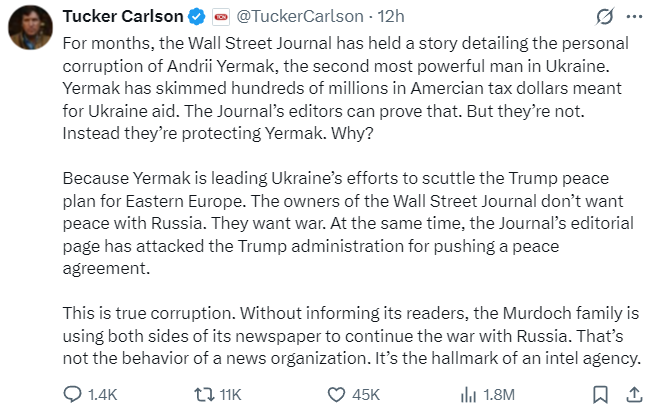Image resolution: width=656 pixels, height=409 pixels.
Task: Click the reply speech bubble icon
Action: [73, 394]
